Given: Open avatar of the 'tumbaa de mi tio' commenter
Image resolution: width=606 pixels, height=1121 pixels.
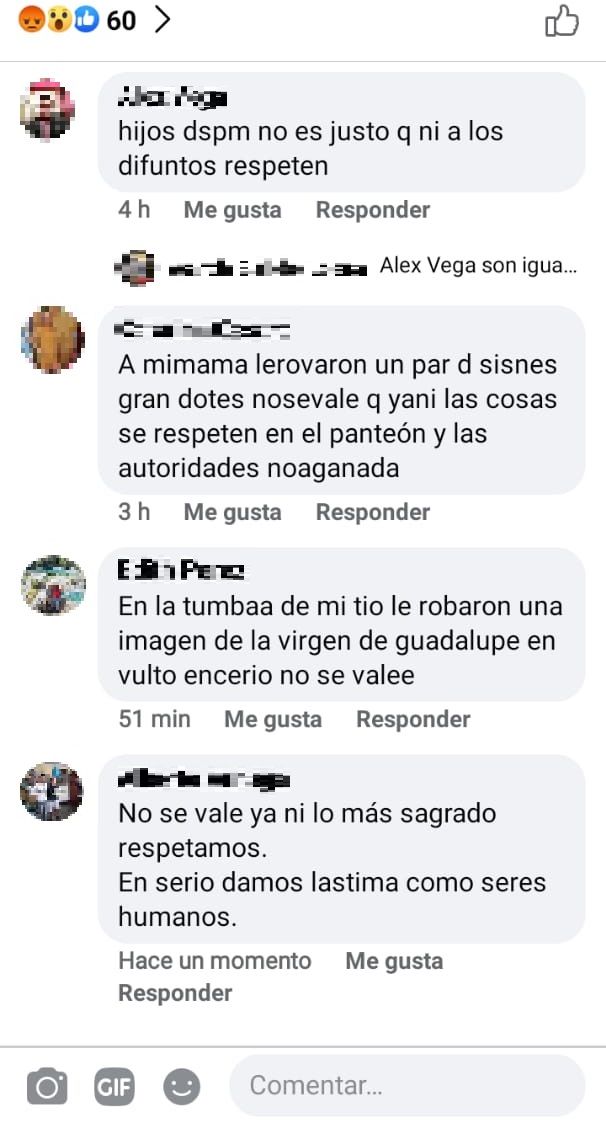Looking at the screenshot, I should (53, 585).
